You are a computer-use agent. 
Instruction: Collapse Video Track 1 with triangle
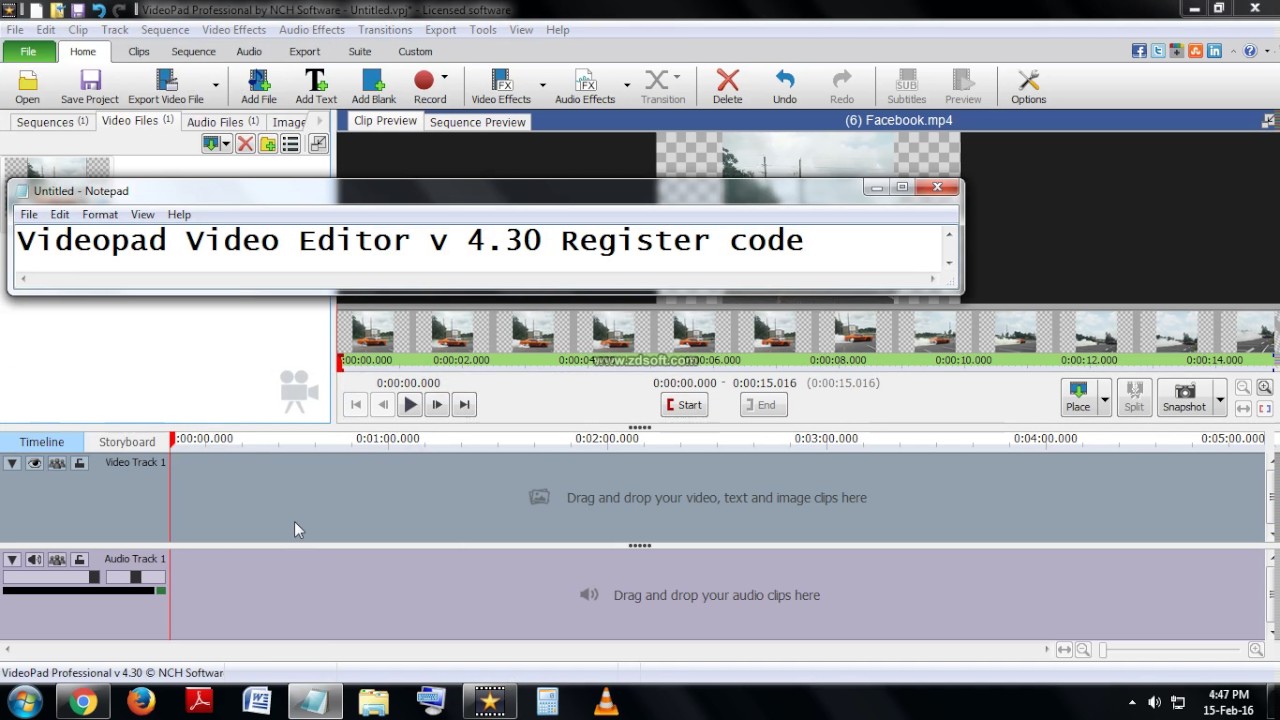pyautogui.click(x=12, y=463)
